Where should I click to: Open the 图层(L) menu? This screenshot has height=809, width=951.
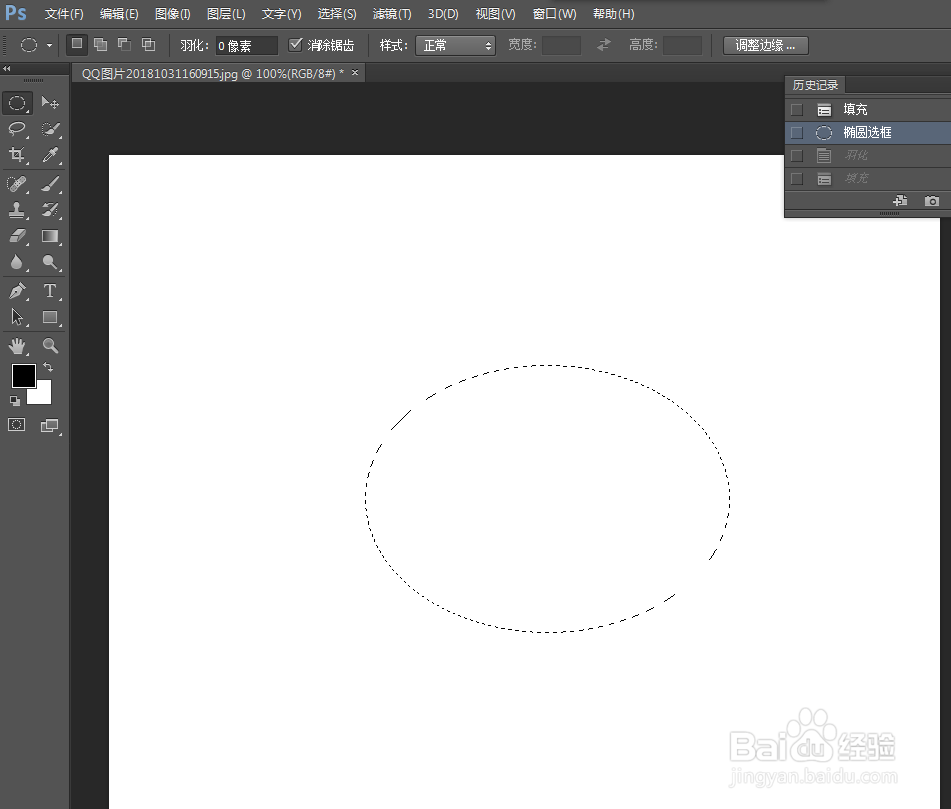click(226, 14)
